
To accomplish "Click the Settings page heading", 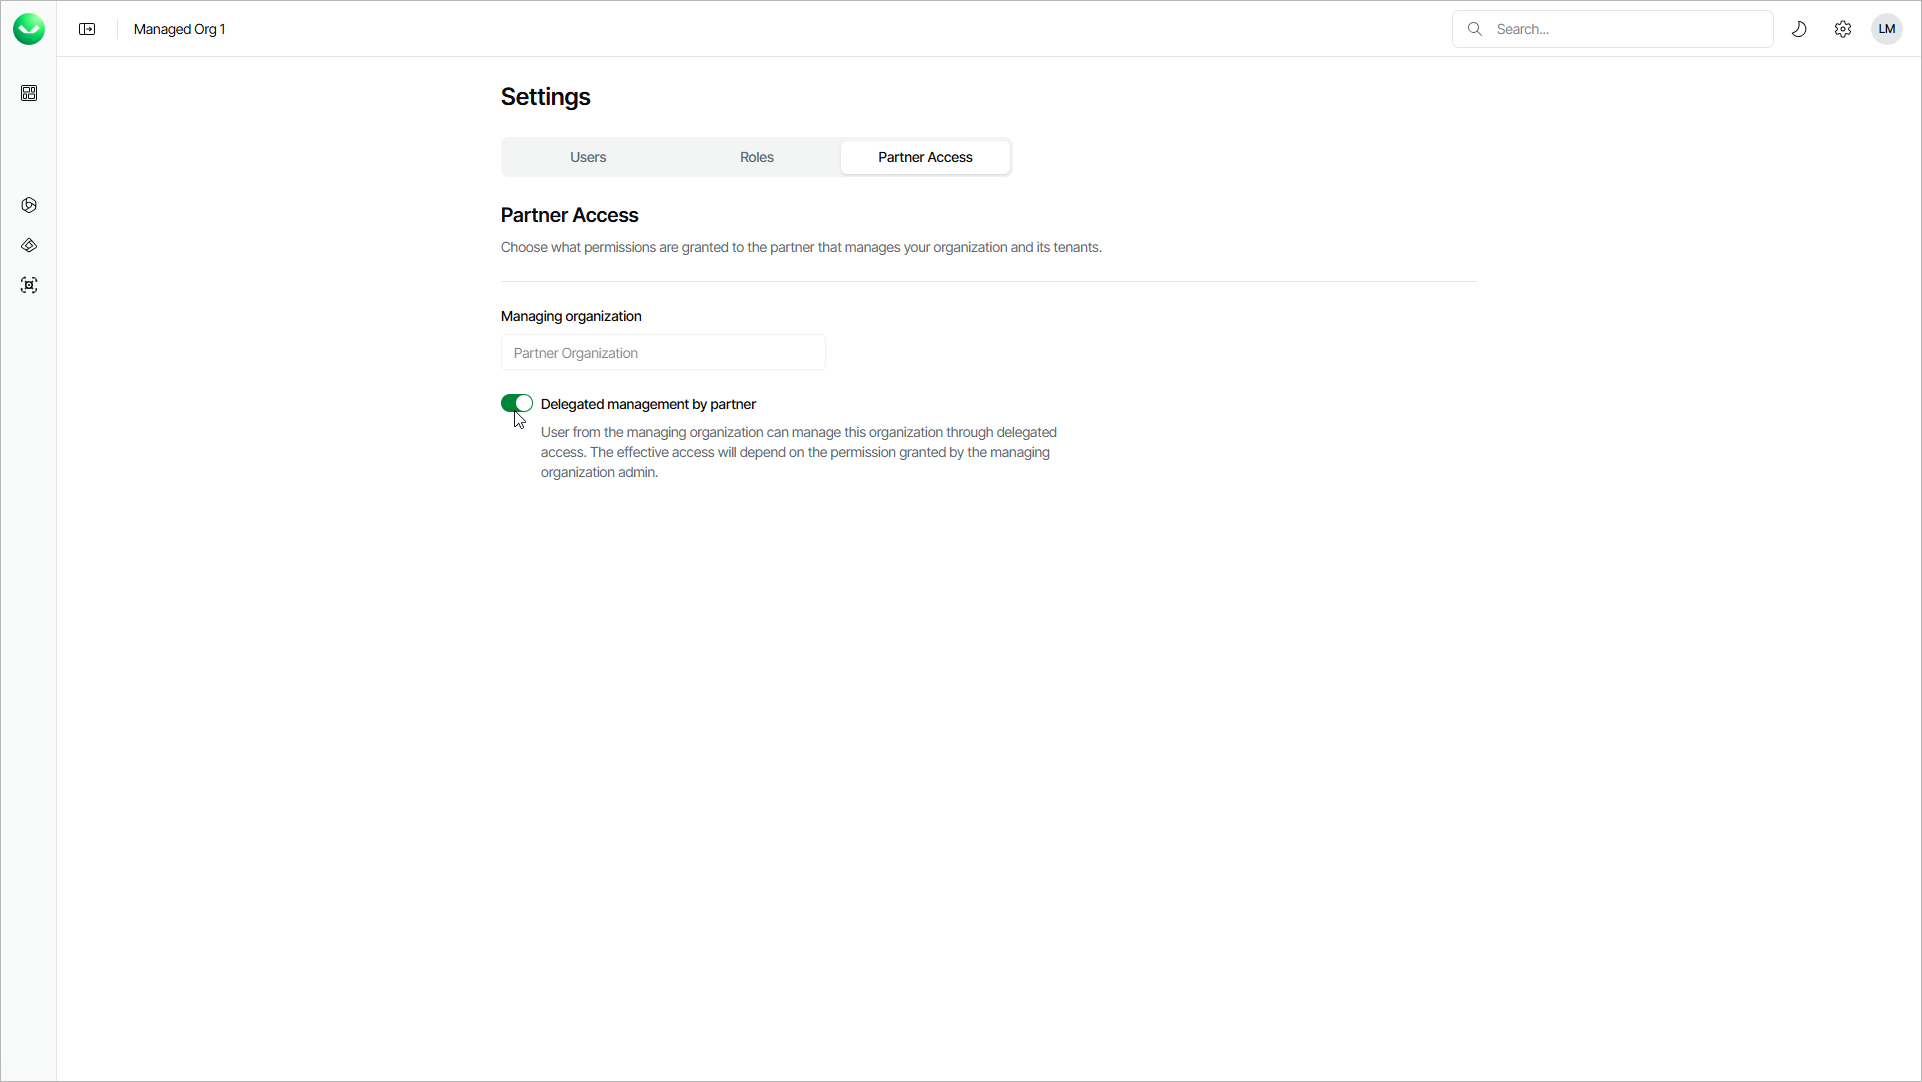I will tap(545, 97).
